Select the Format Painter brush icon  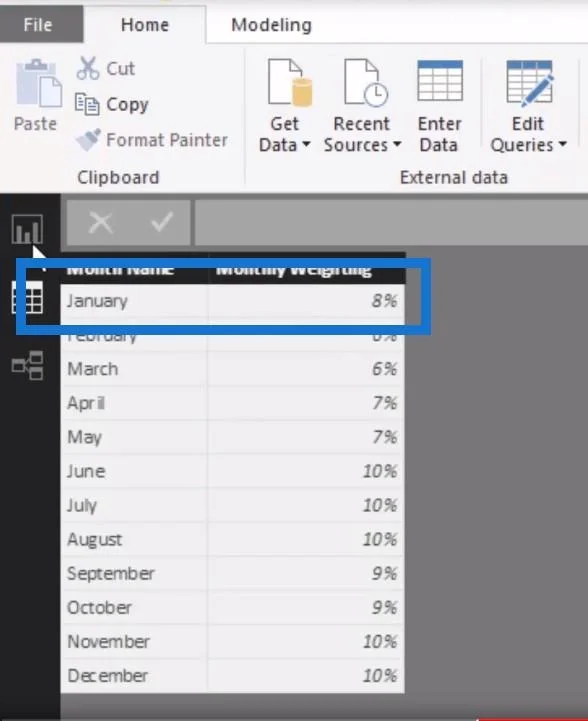pos(88,139)
